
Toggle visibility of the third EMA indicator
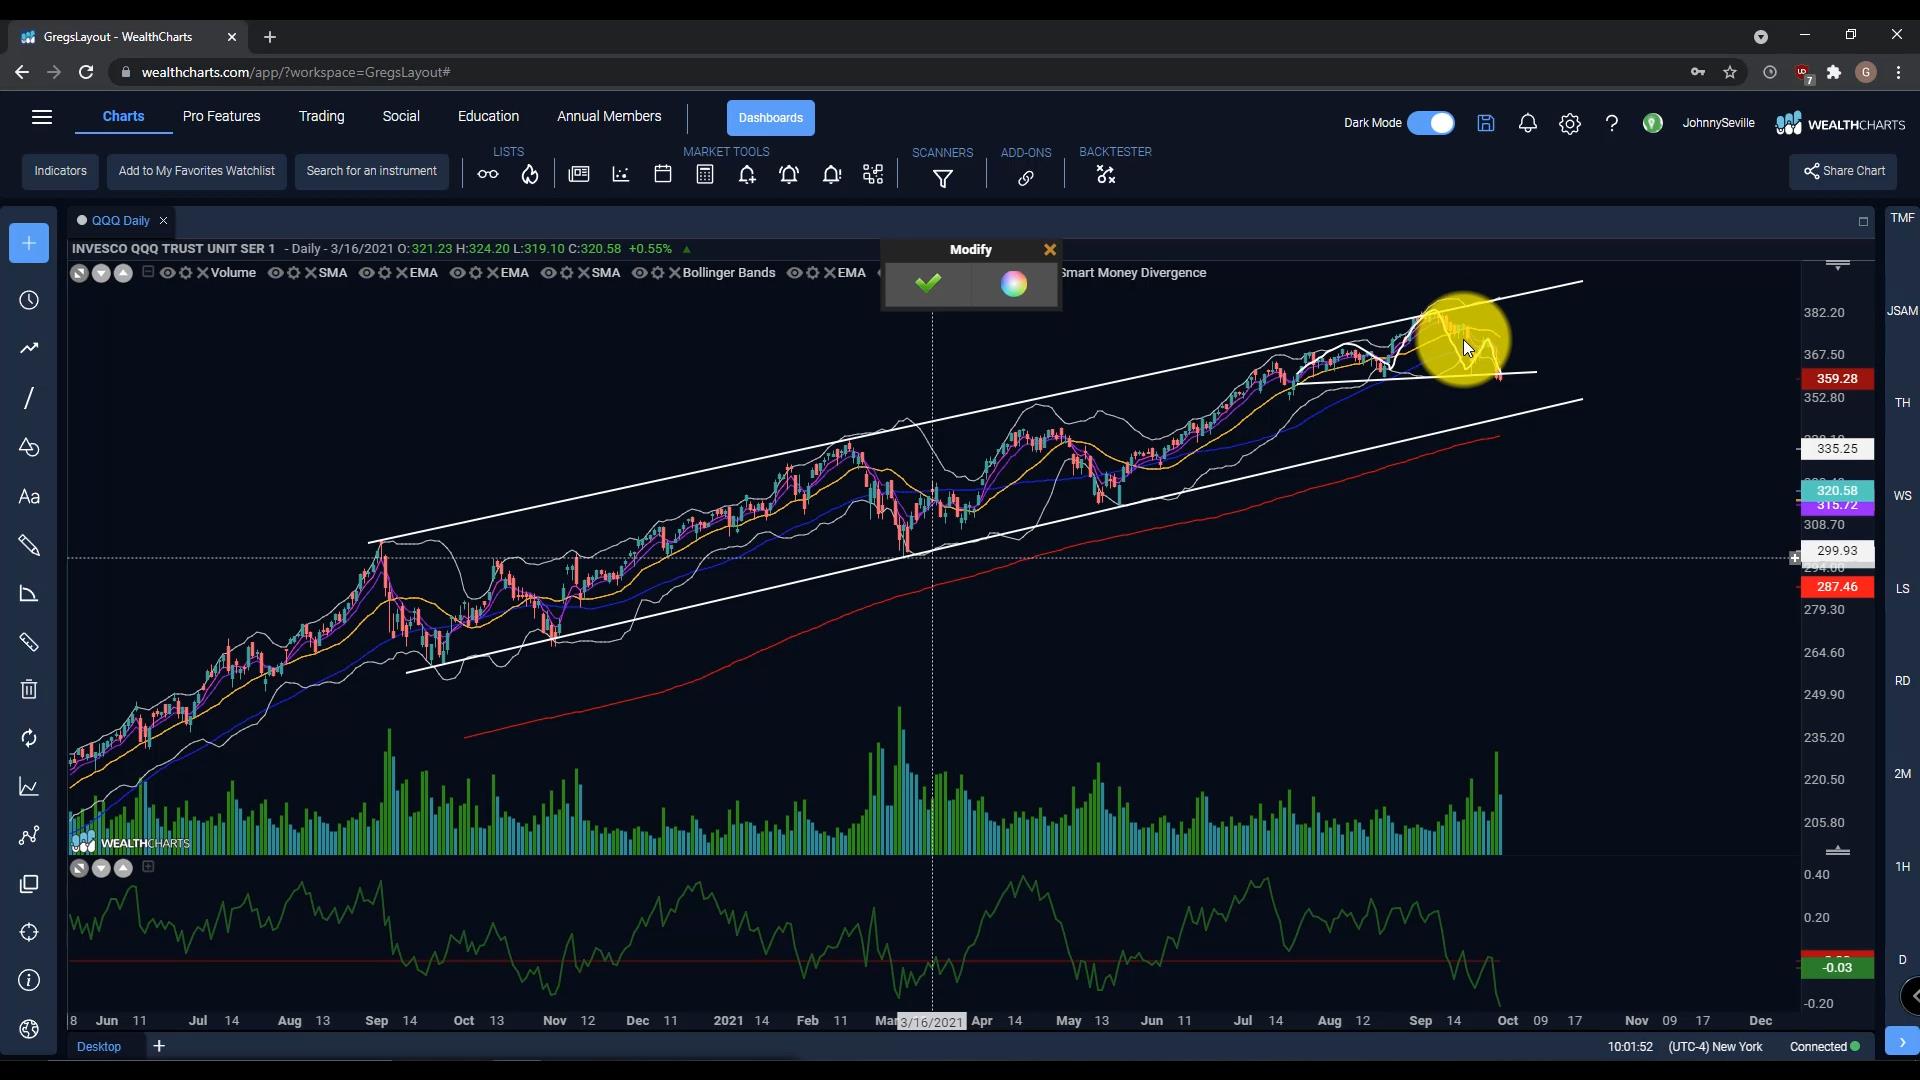pos(794,273)
